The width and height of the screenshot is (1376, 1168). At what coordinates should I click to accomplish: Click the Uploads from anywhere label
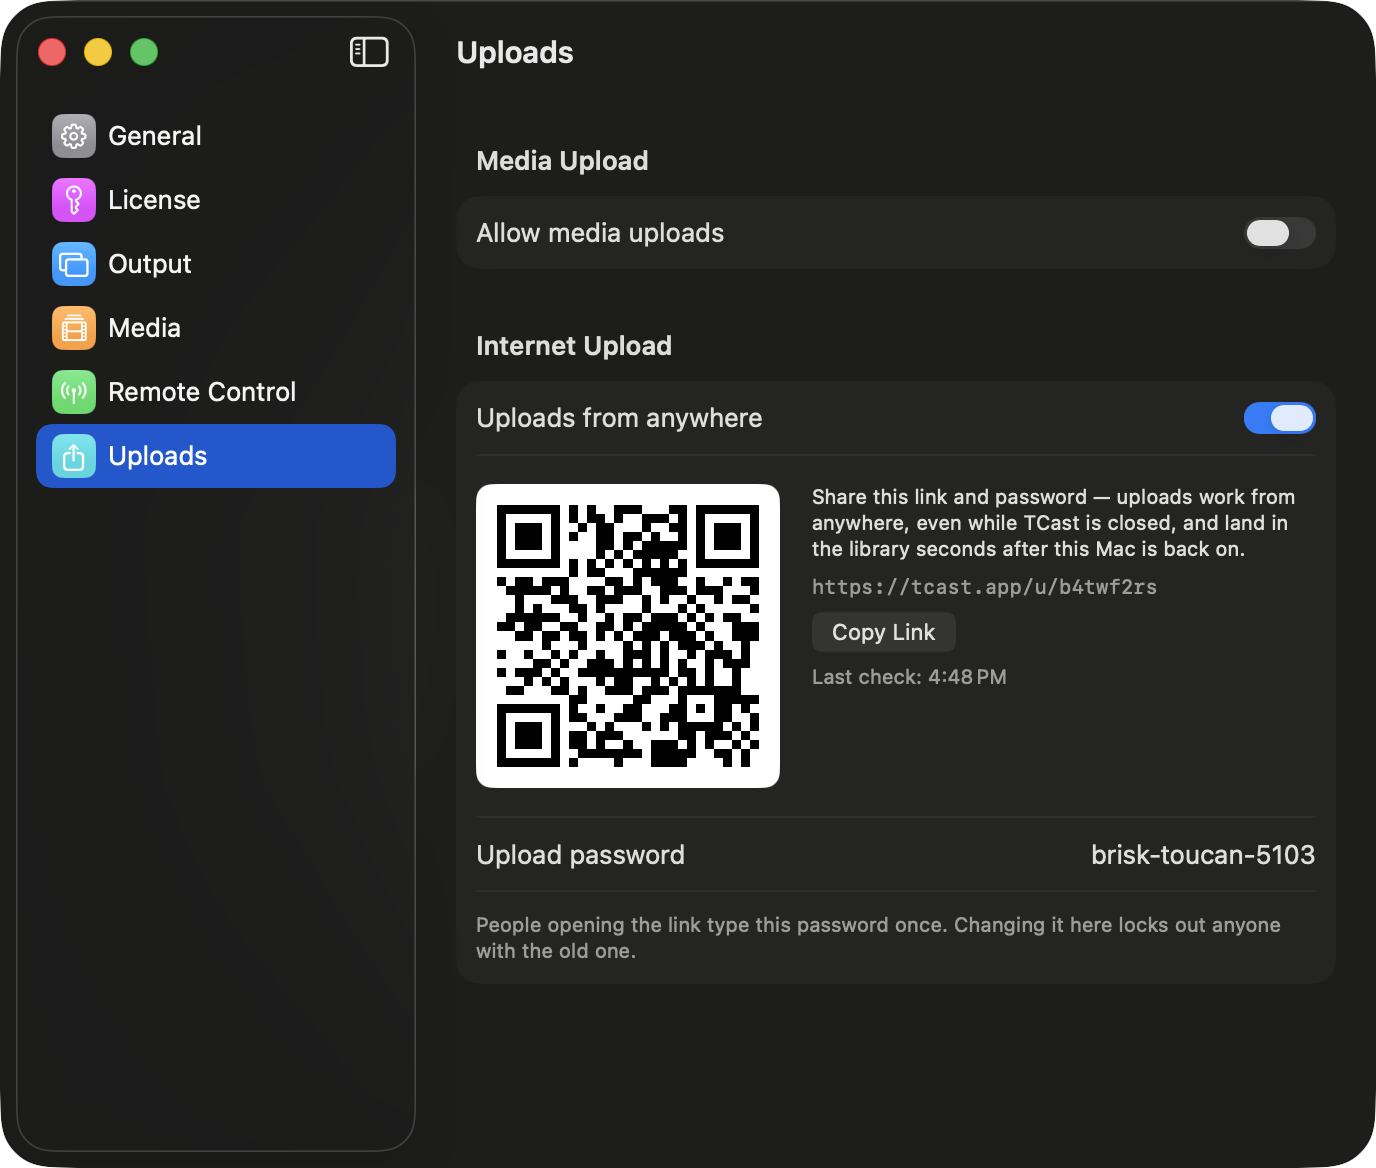(x=619, y=418)
